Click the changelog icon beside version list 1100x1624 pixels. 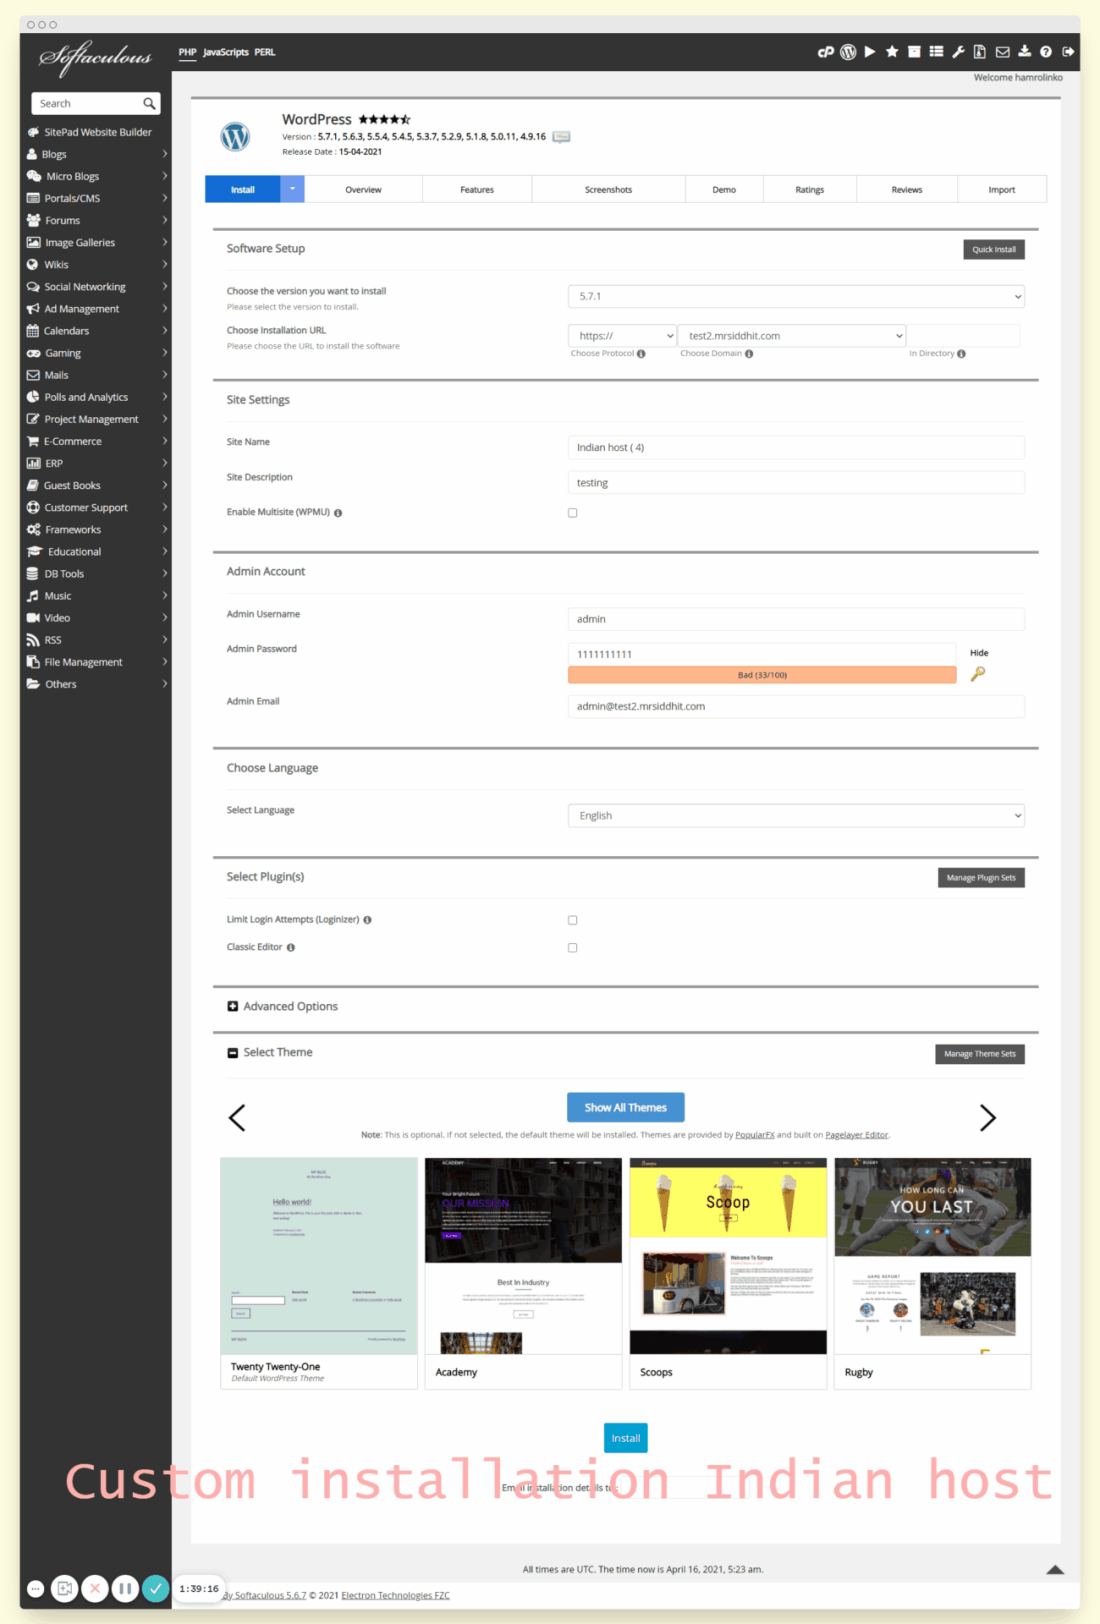coord(562,137)
